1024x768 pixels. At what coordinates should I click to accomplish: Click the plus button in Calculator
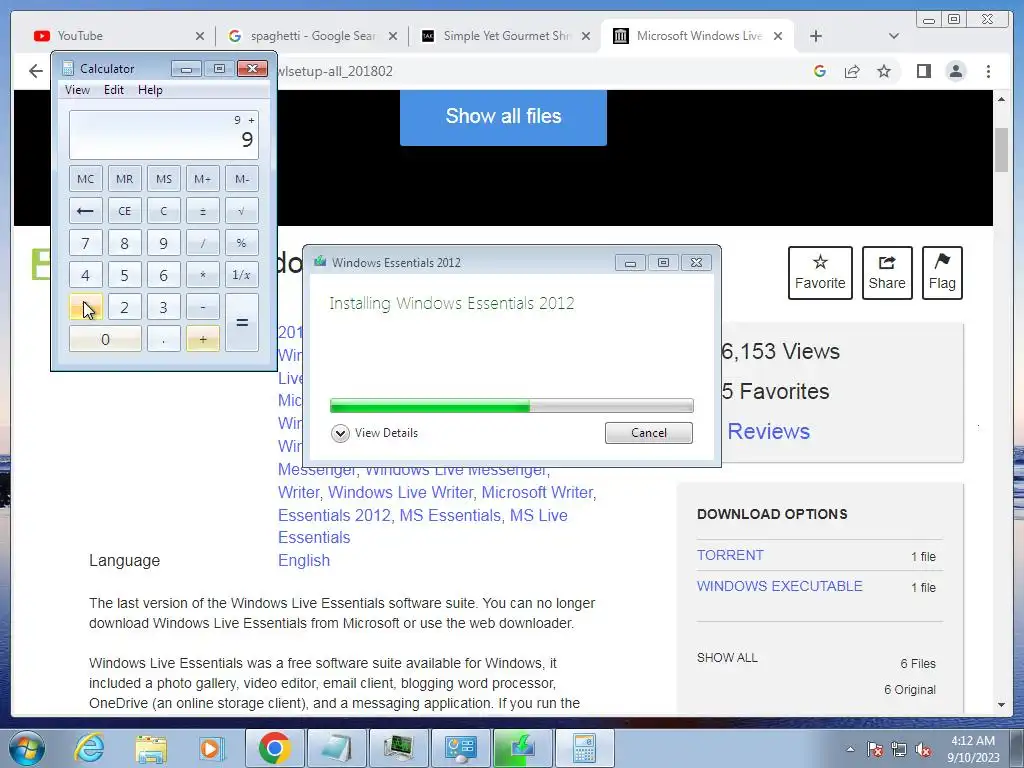pyautogui.click(x=202, y=339)
